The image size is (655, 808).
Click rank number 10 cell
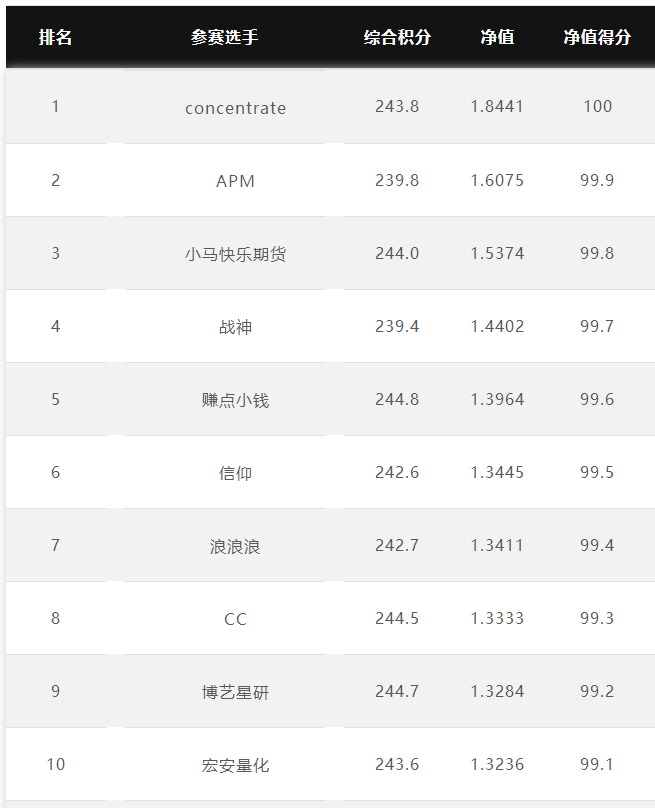coord(56,764)
